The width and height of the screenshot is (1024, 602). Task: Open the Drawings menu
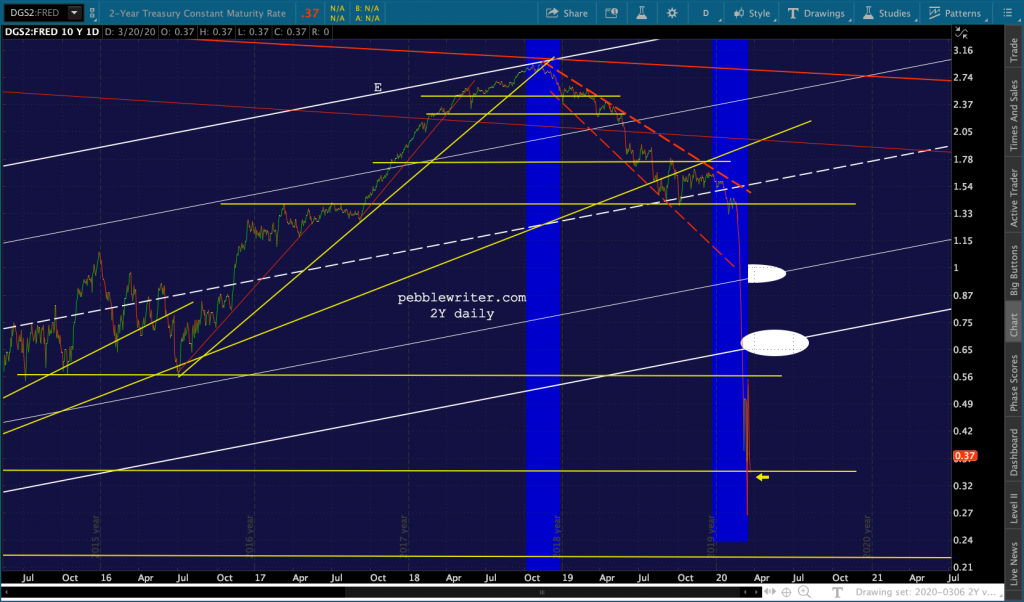coord(816,13)
